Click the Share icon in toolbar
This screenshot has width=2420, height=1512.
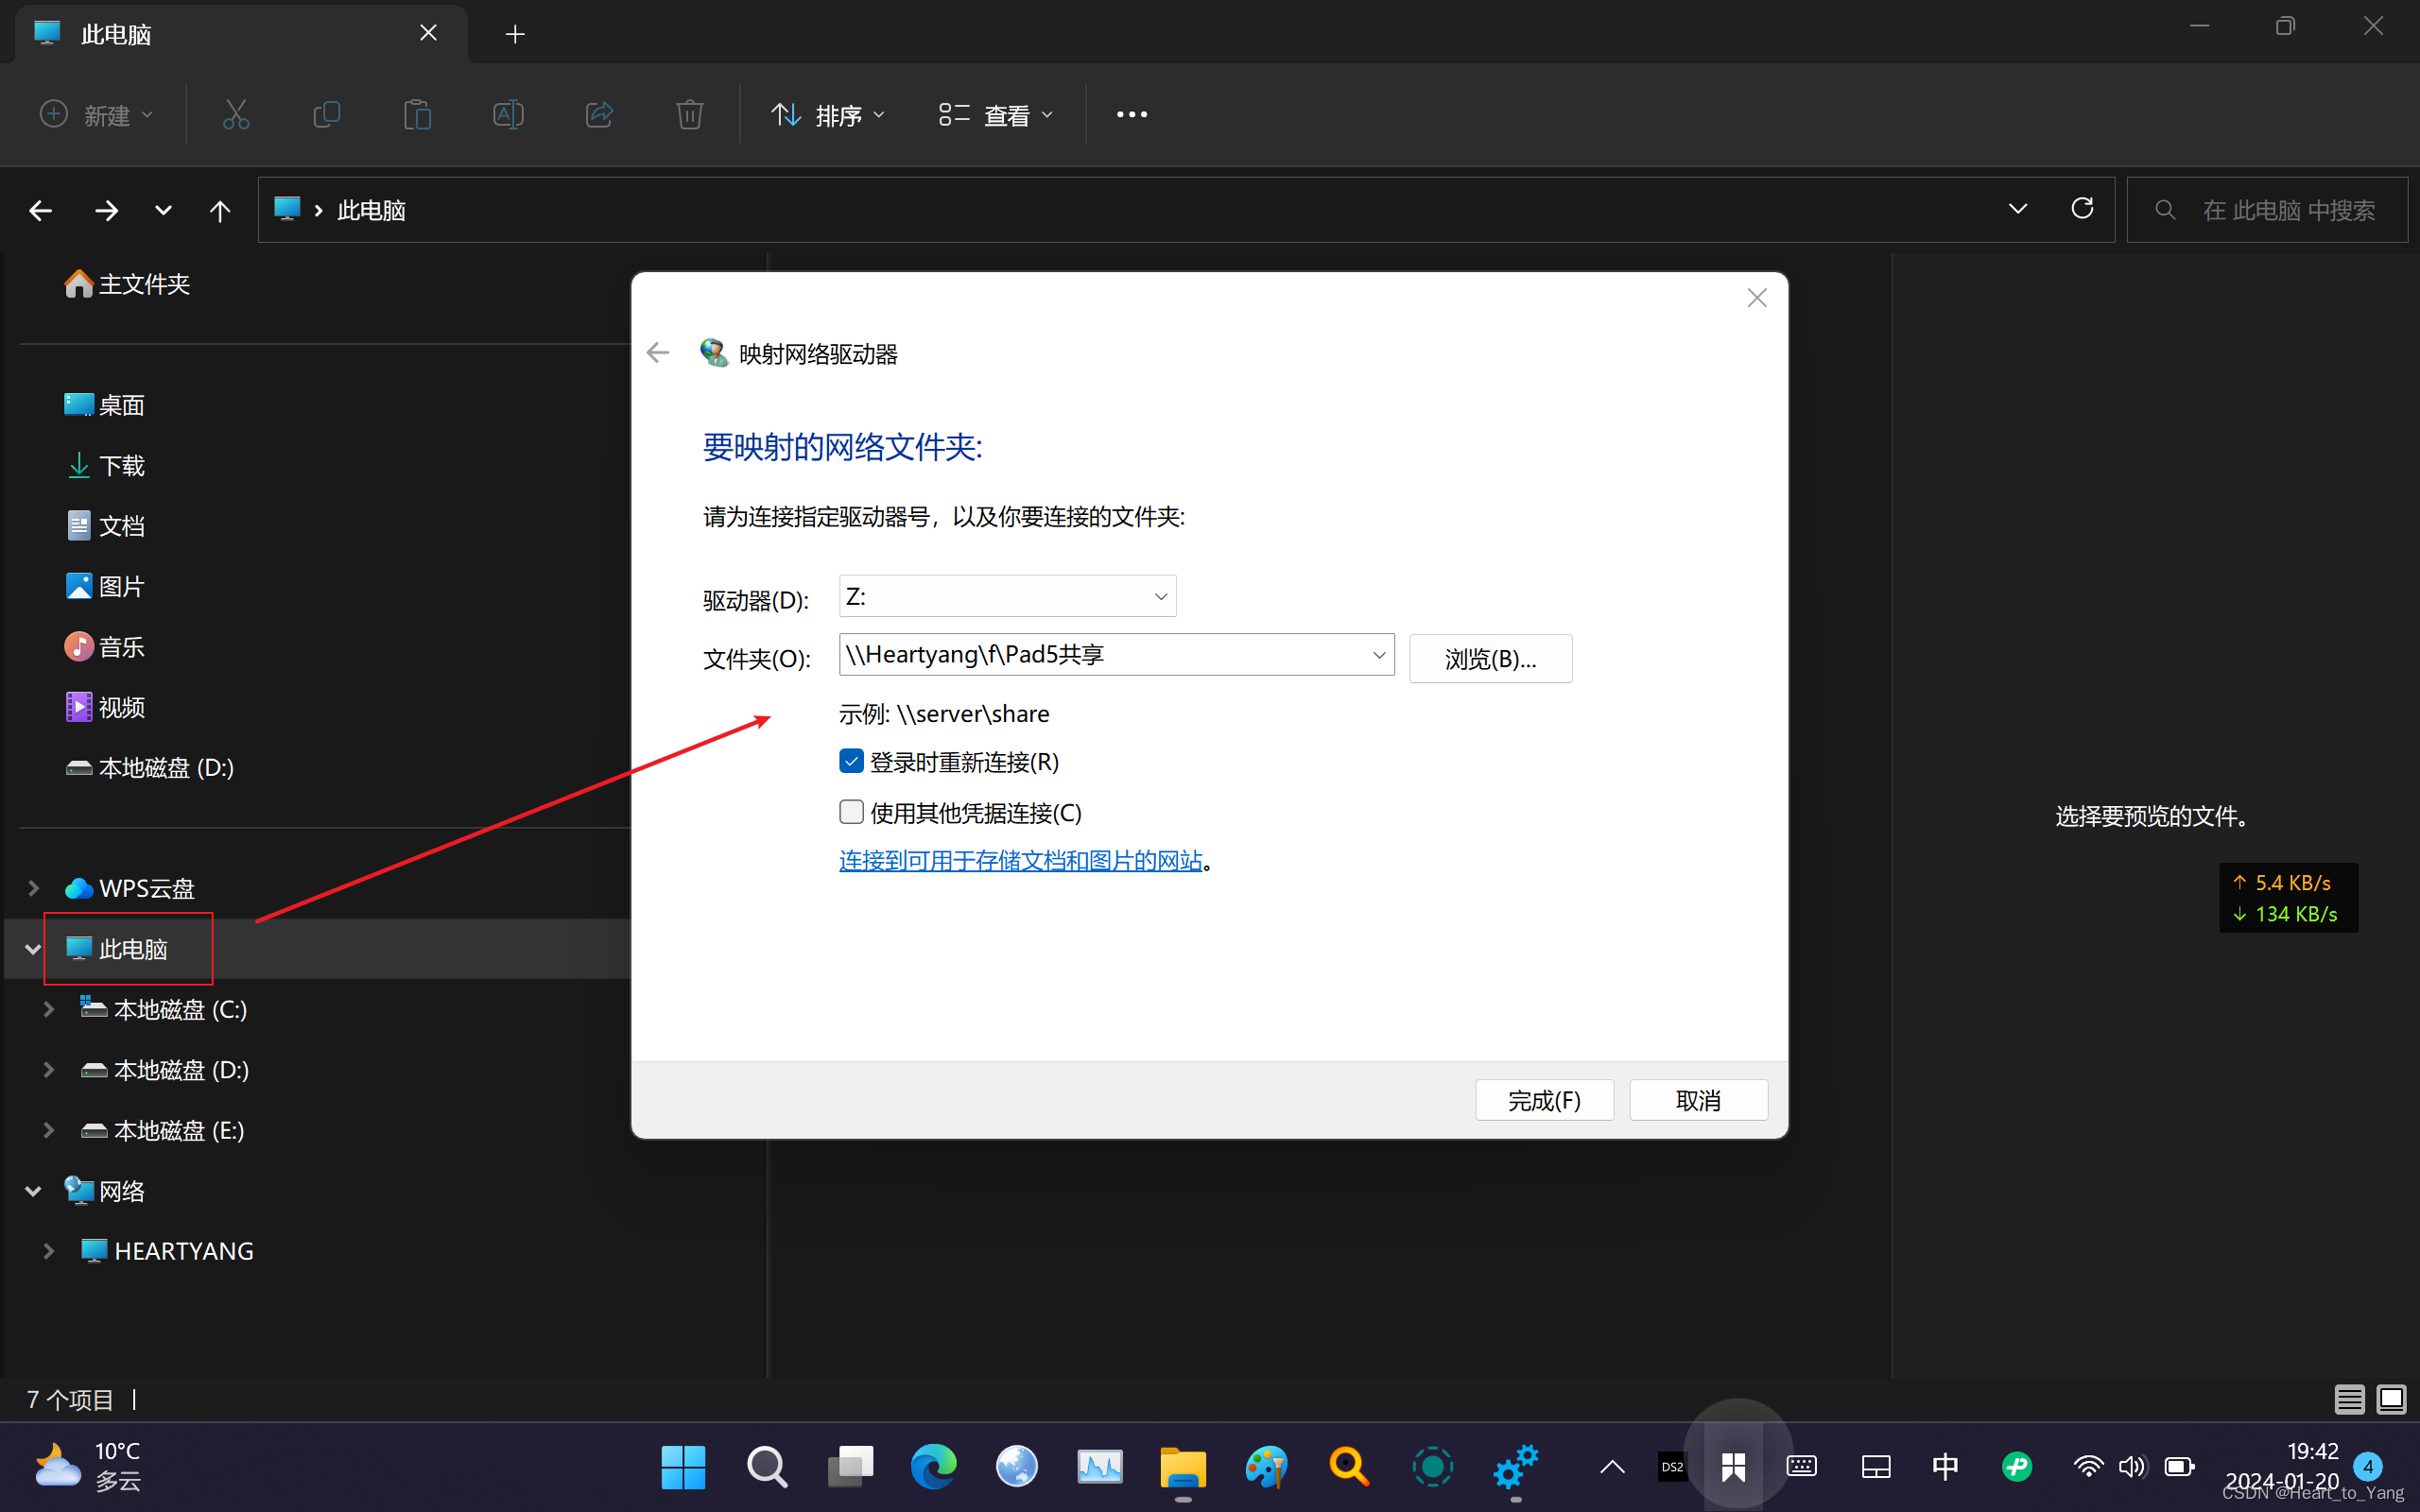tap(599, 115)
